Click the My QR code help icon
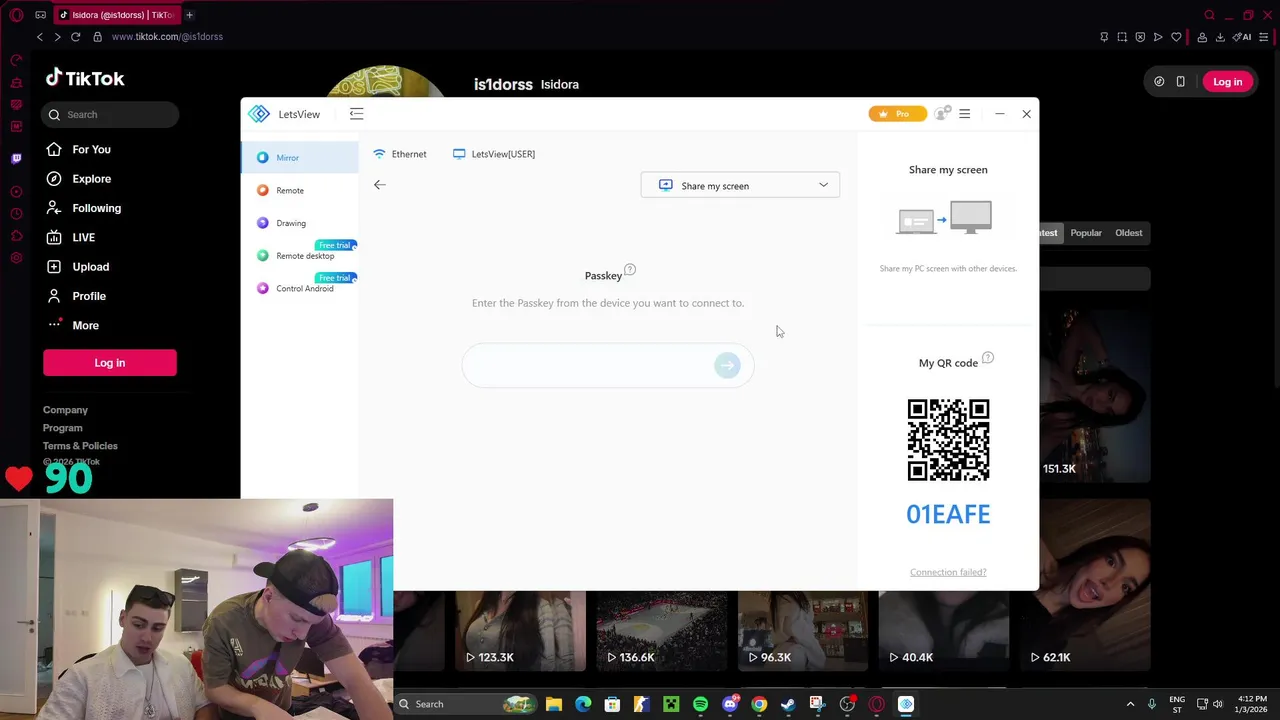The height and width of the screenshot is (720, 1280). (988, 358)
